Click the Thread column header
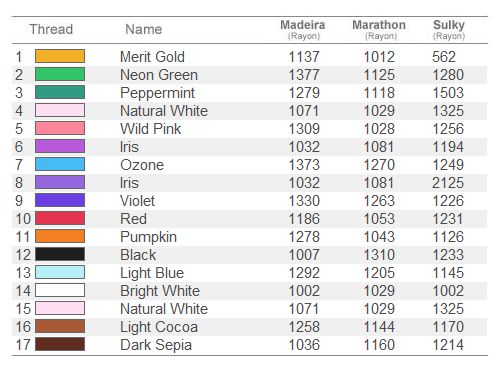 point(51,29)
